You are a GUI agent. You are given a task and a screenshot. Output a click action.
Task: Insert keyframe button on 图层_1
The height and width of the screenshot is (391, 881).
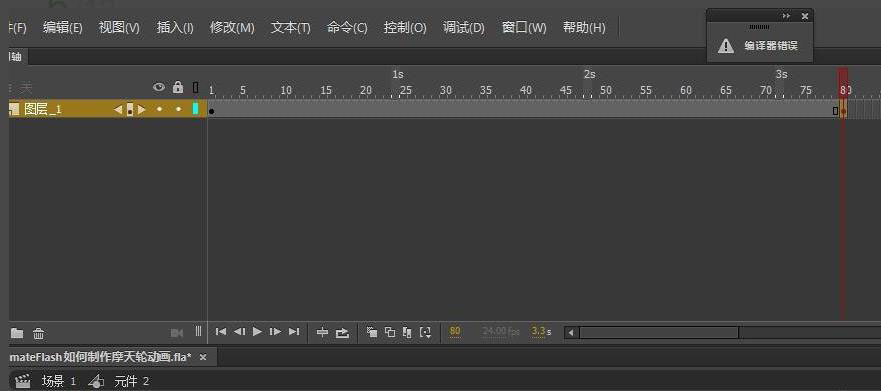pos(130,110)
